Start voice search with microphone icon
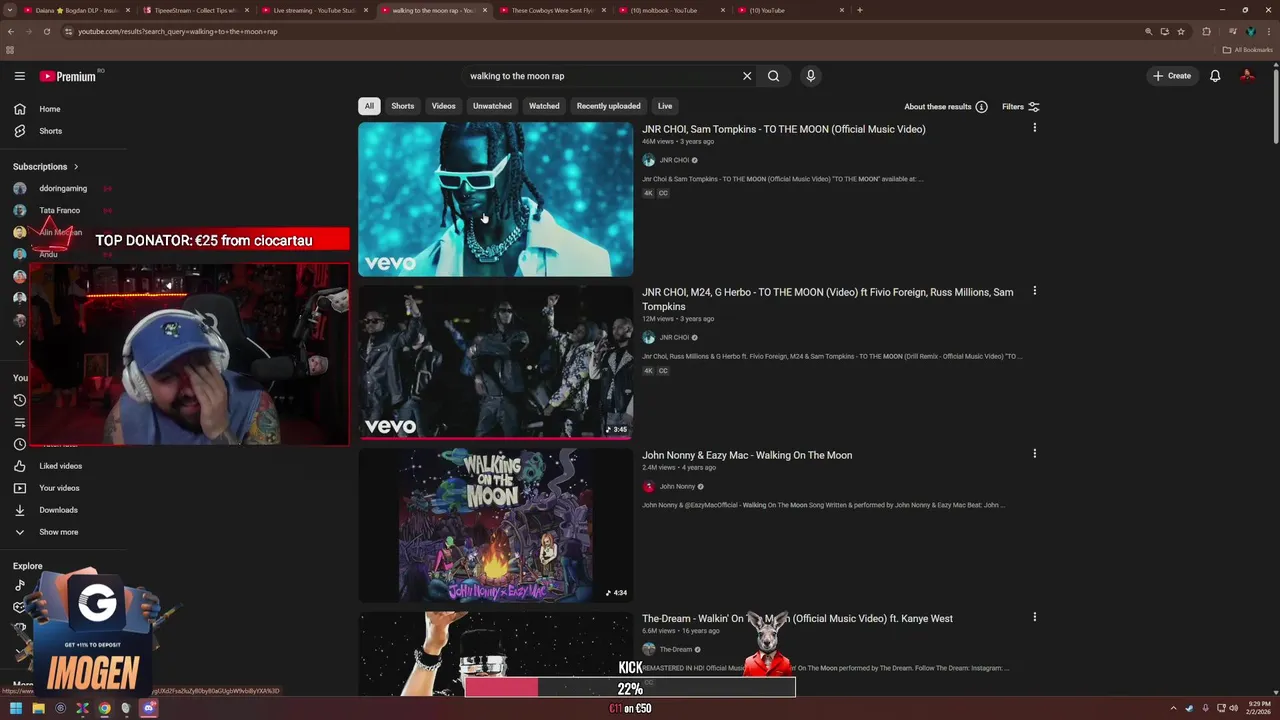The width and height of the screenshot is (1280, 720). [811, 76]
